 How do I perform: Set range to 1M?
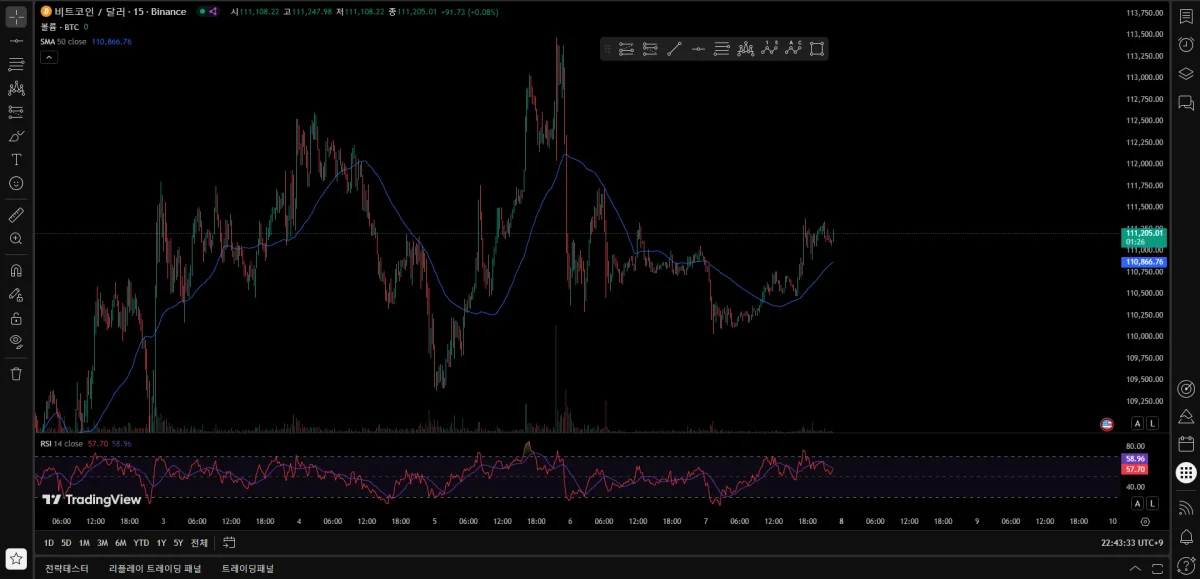(x=84, y=543)
